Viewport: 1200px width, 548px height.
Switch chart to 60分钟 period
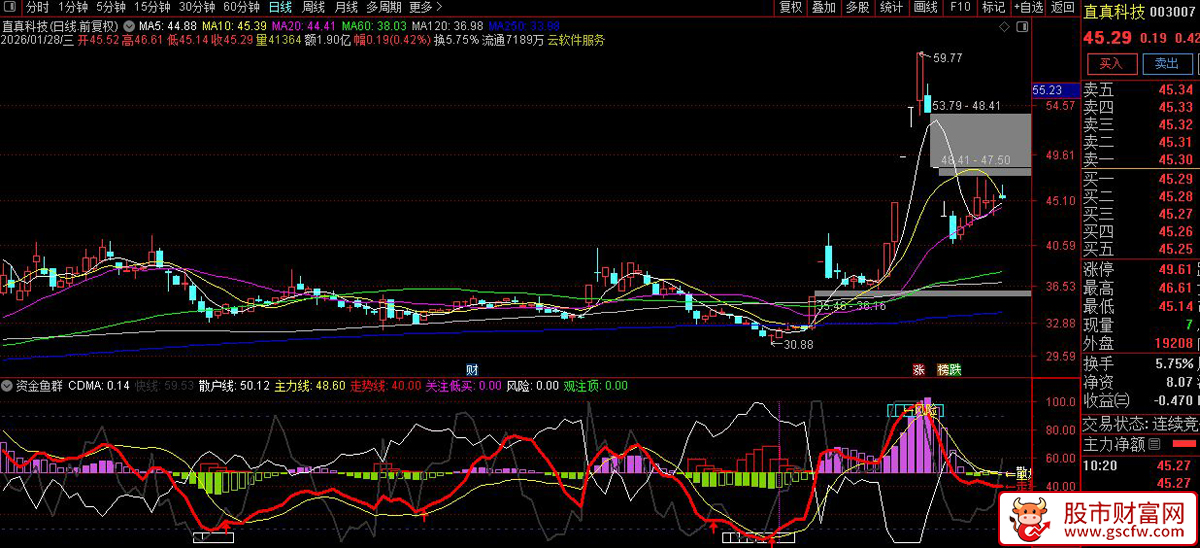coord(240,7)
